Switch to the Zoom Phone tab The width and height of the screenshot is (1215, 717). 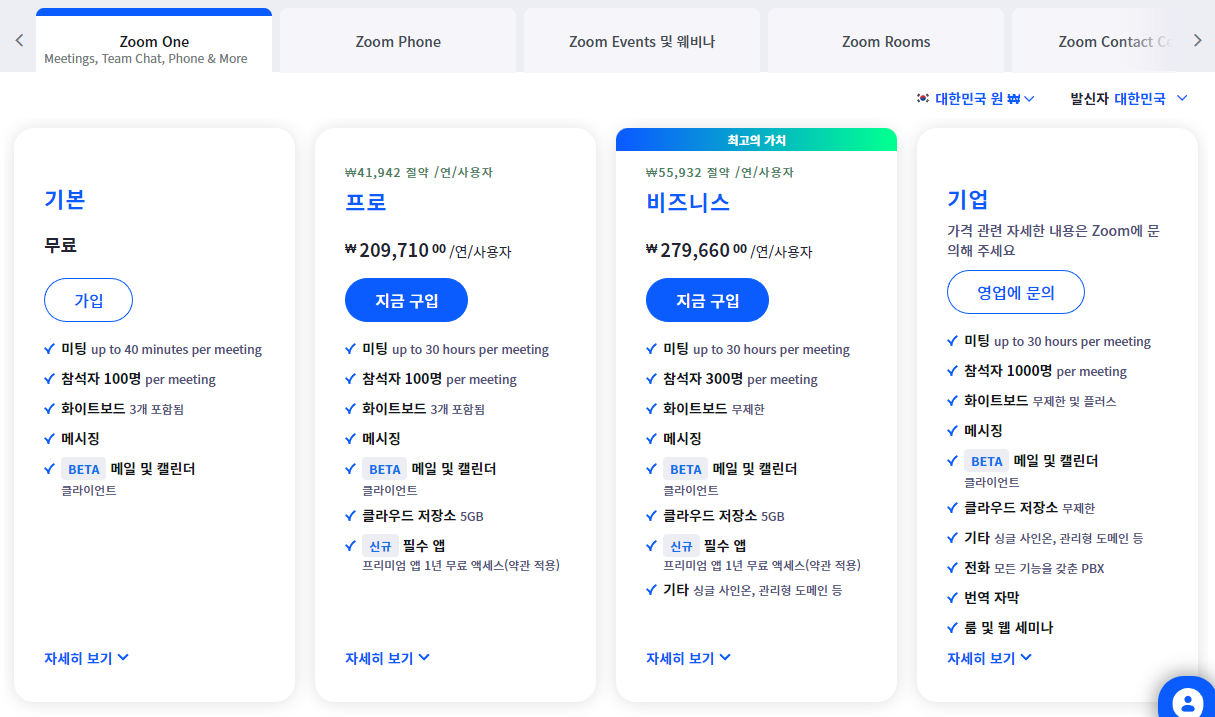[398, 41]
